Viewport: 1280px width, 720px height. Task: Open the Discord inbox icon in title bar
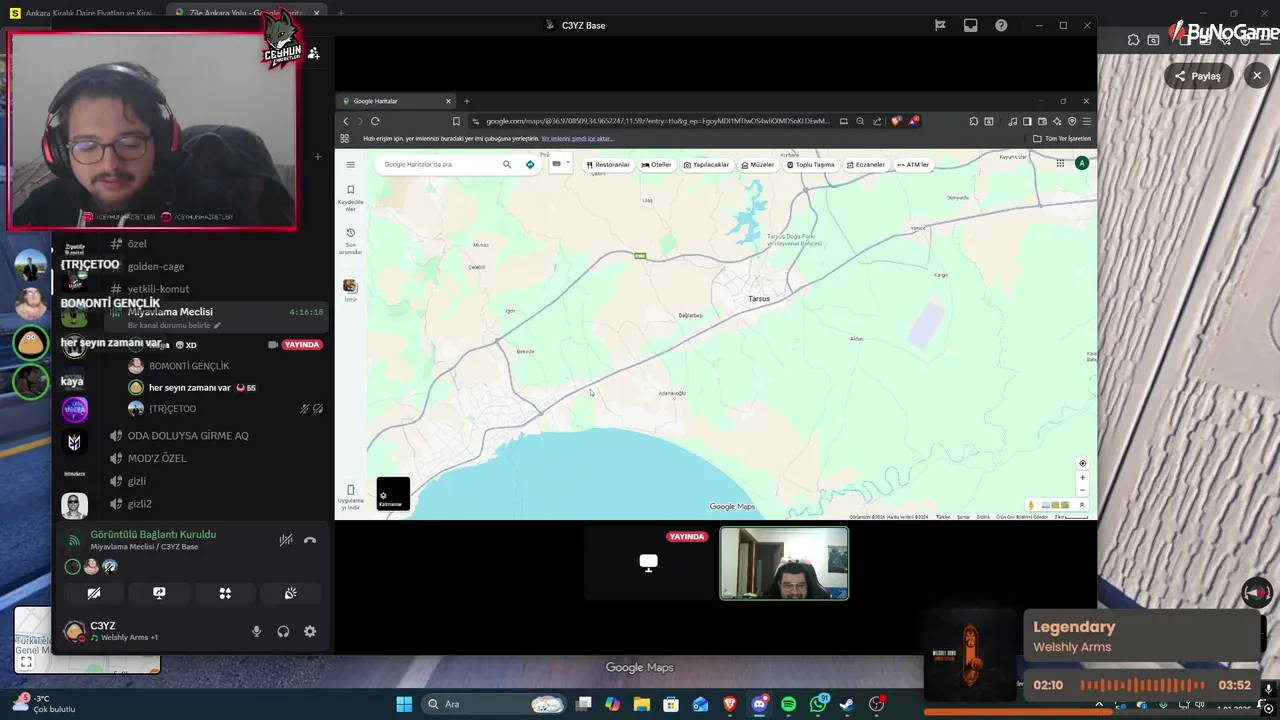(970, 25)
